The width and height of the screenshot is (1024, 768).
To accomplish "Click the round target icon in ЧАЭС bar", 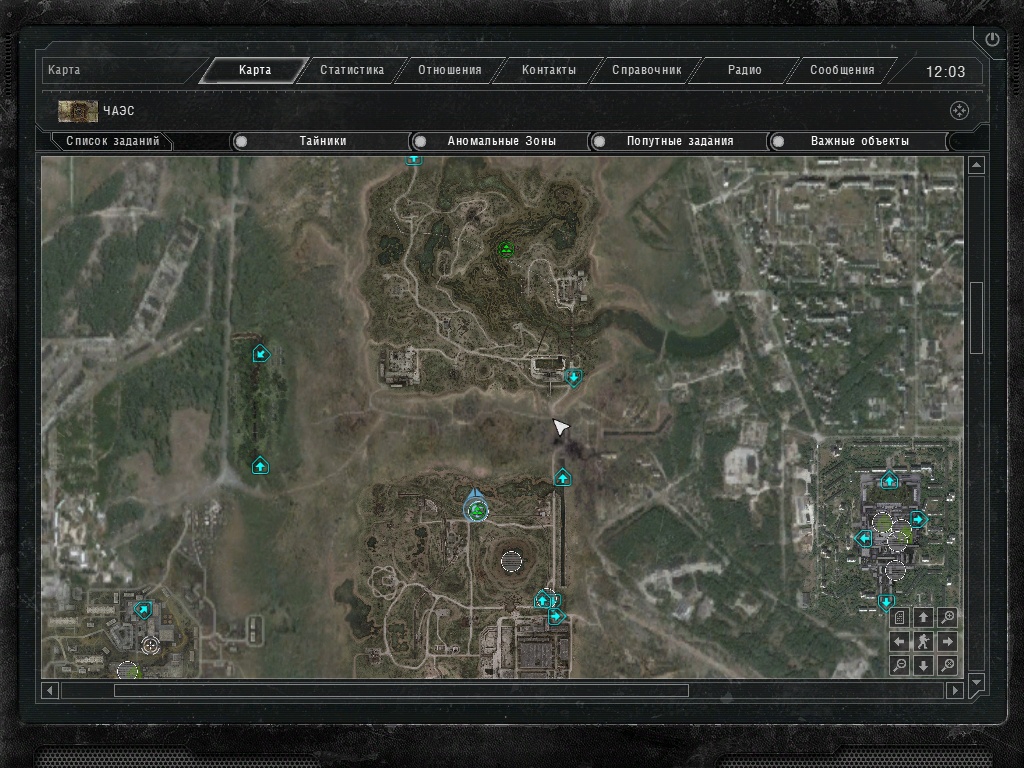I will [959, 111].
